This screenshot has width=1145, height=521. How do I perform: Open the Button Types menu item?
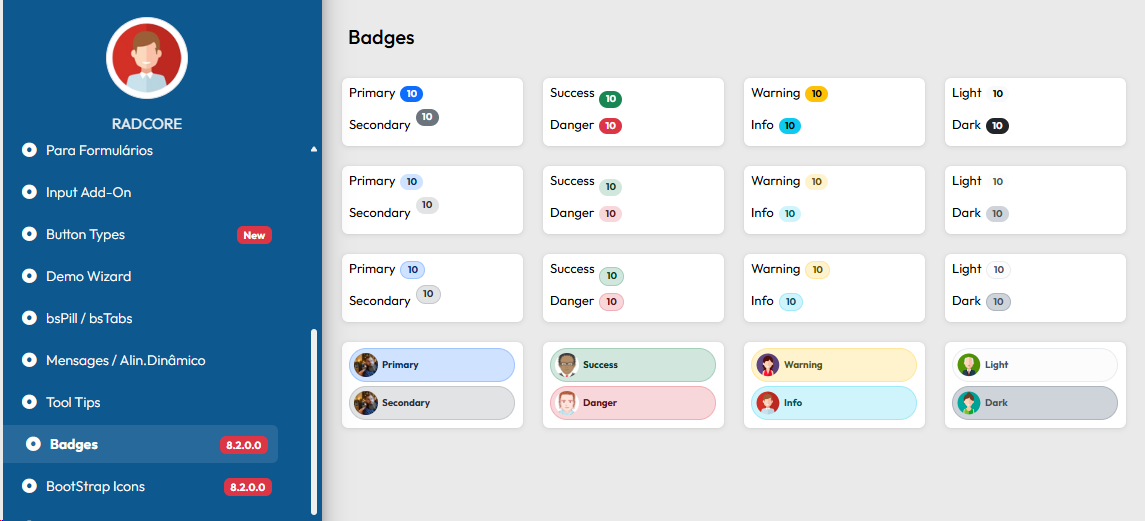[x=85, y=234]
